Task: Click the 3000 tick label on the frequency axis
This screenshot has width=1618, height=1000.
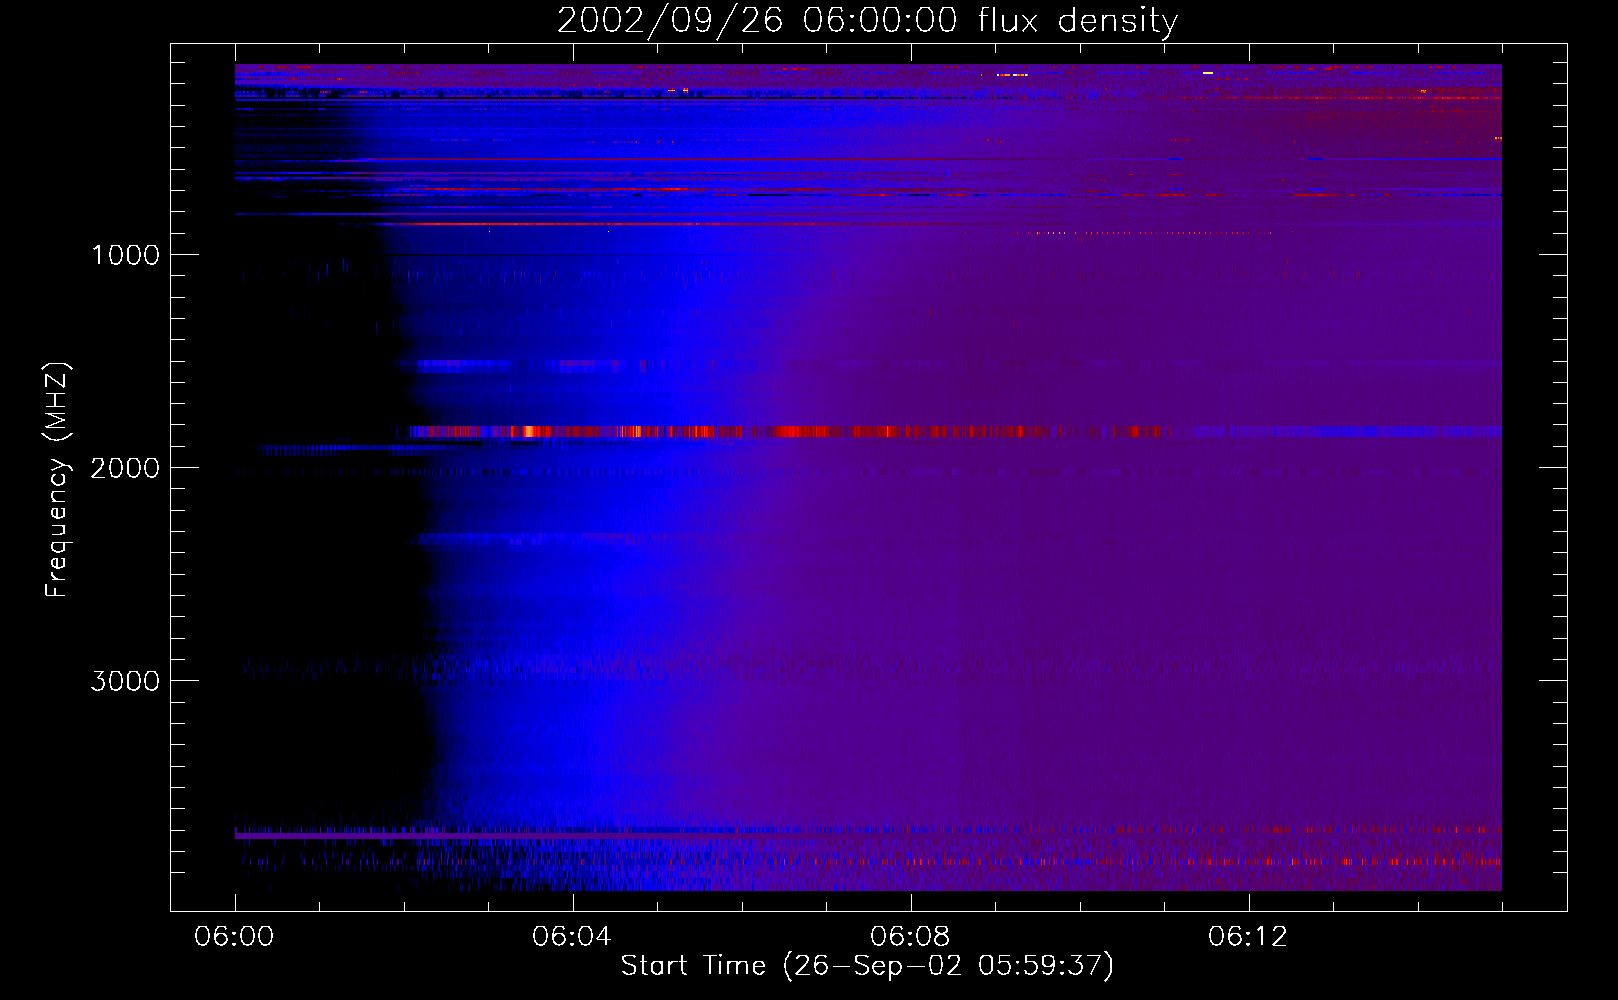Action: click(125, 681)
